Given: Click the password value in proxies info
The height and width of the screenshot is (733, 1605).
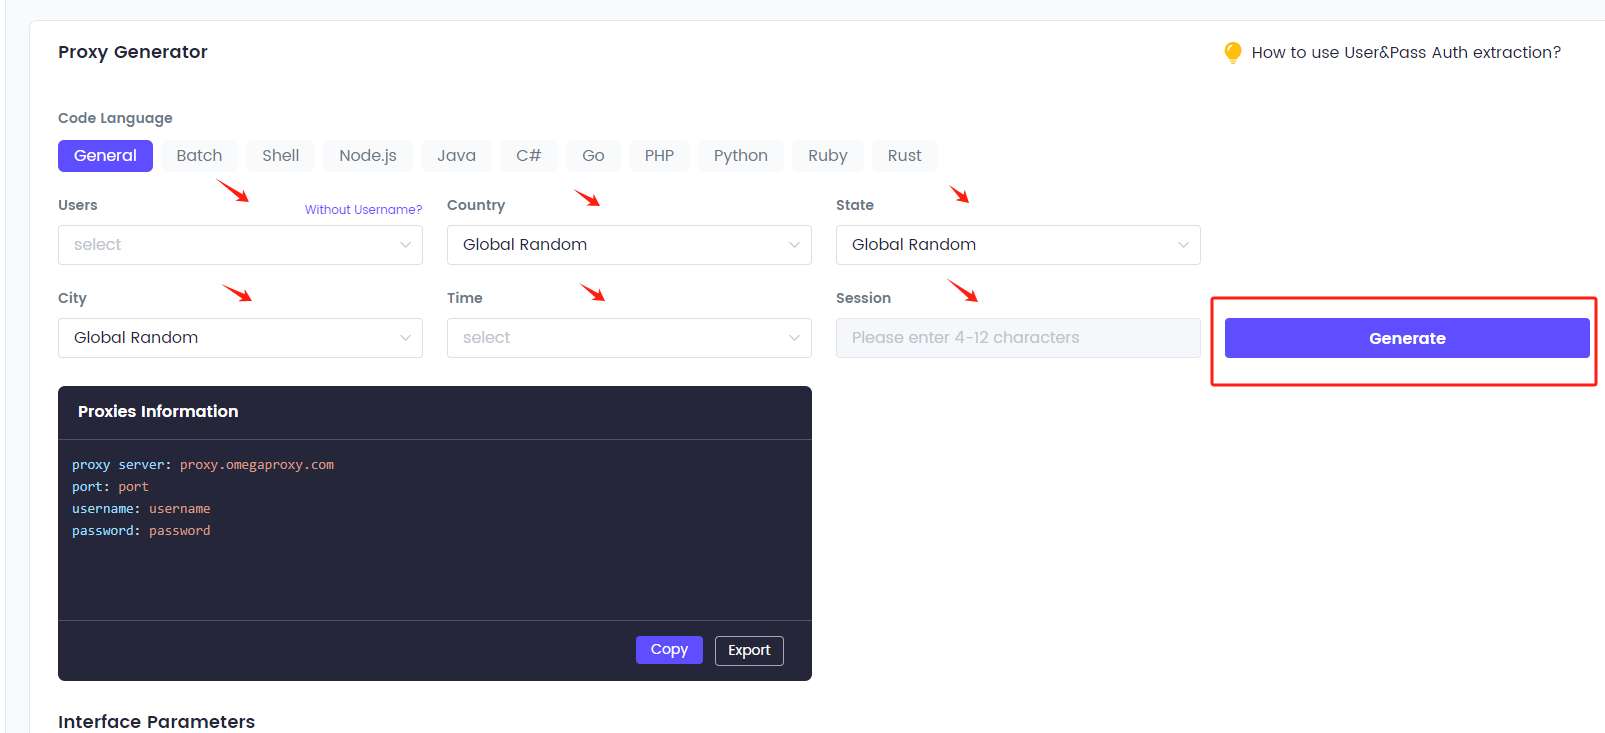Looking at the screenshot, I should tap(180, 531).
